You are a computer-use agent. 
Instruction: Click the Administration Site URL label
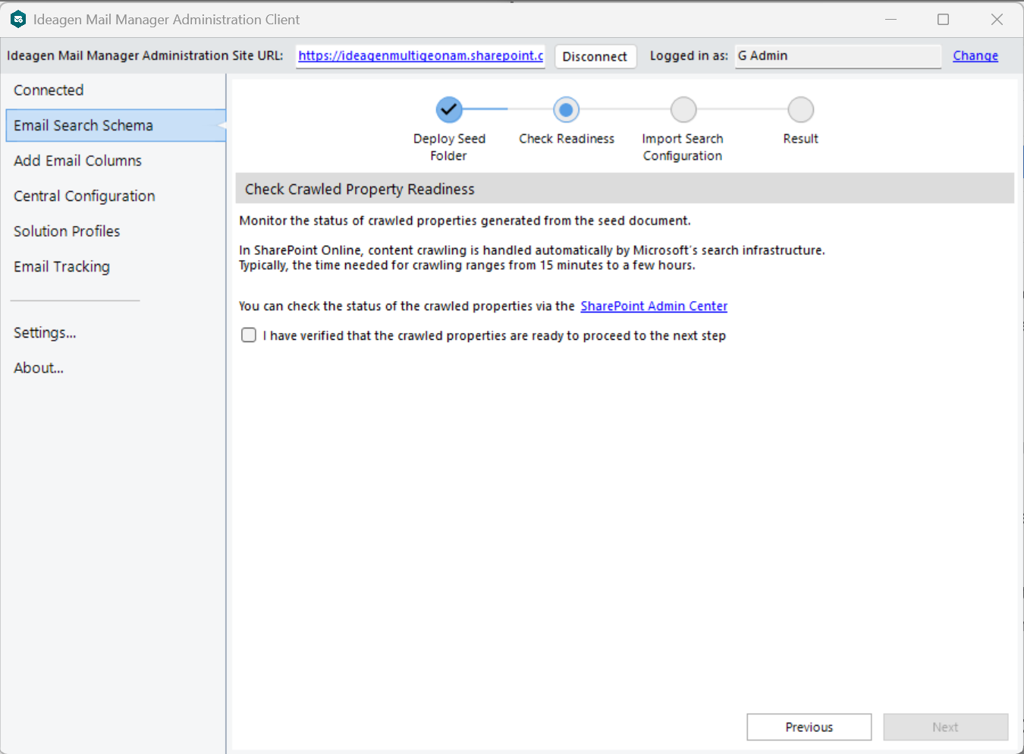tap(145, 56)
